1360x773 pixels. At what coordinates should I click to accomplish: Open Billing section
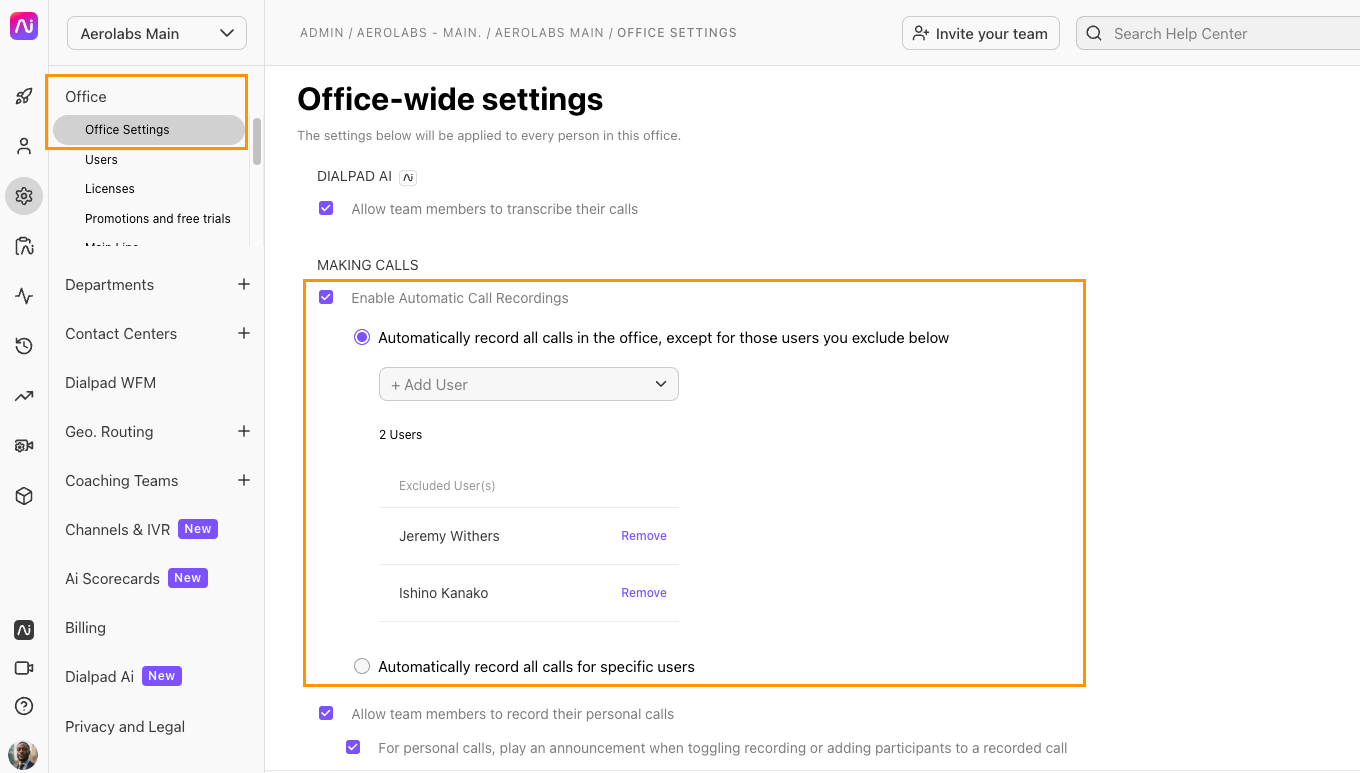(85, 628)
